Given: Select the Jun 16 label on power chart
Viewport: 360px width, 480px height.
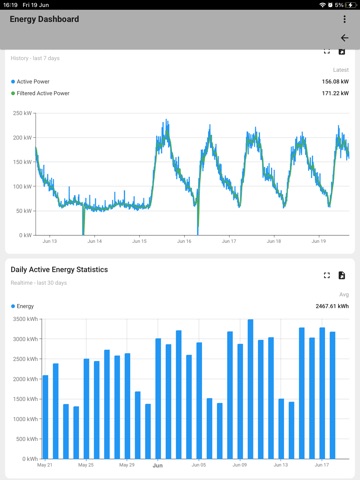Looking at the screenshot, I should (184, 241).
